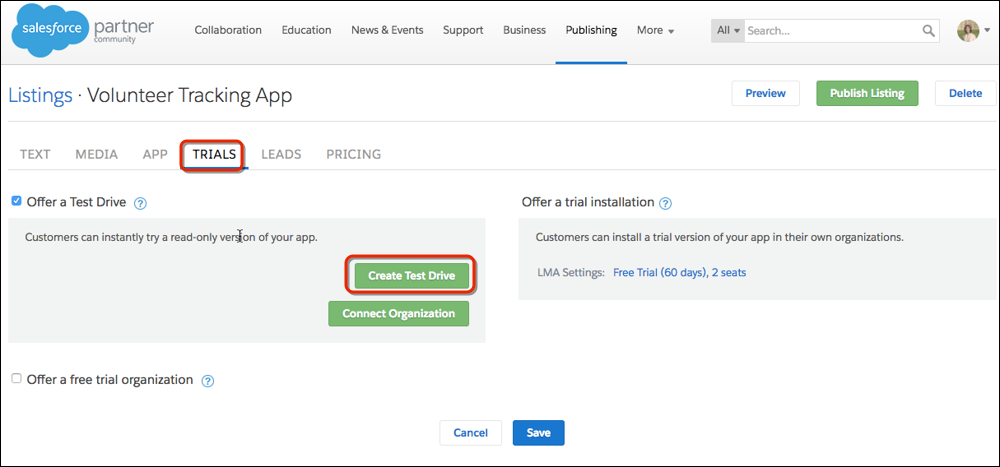The width and height of the screenshot is (1000, 467).
Task: Select the Publishing menu item
Action: pos(591,30)
